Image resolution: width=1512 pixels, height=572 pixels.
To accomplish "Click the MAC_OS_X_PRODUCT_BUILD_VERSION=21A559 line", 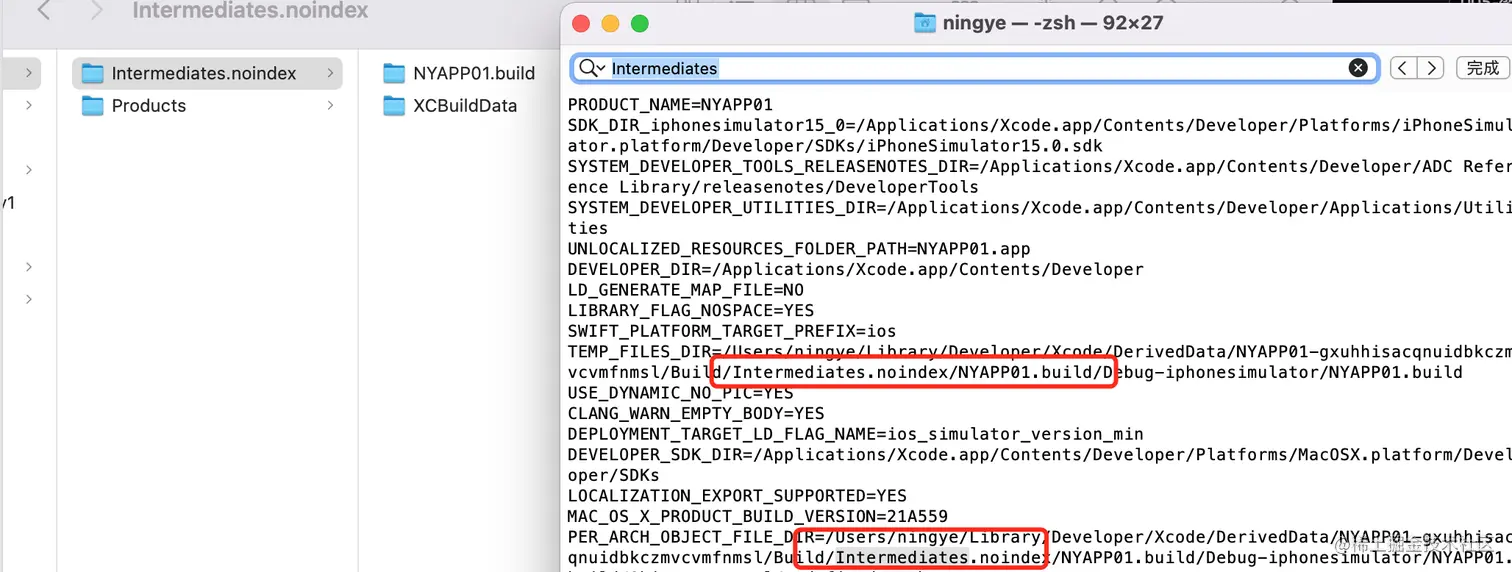I will (757, 516).
